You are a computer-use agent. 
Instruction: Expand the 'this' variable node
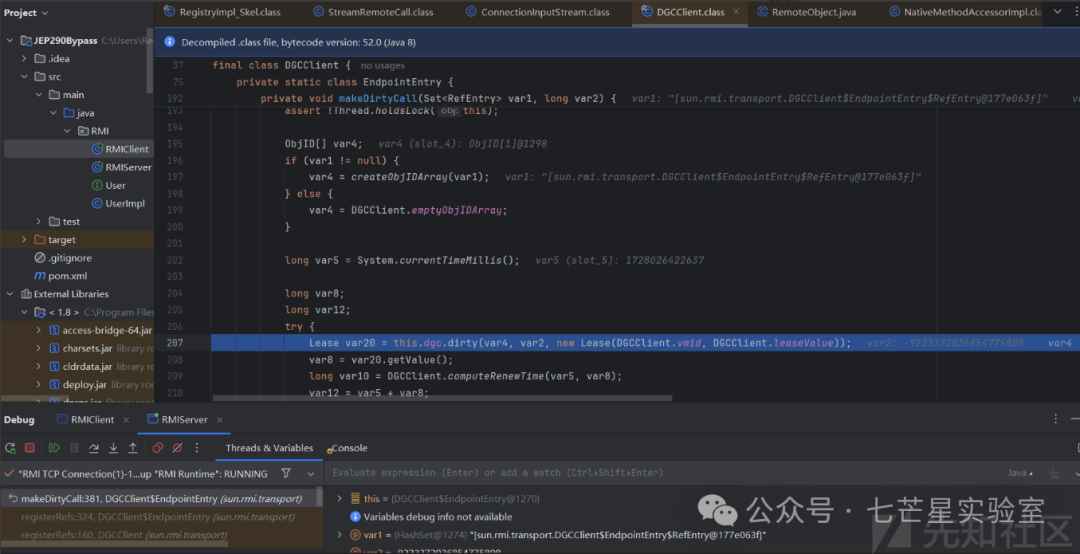point(340,498)
